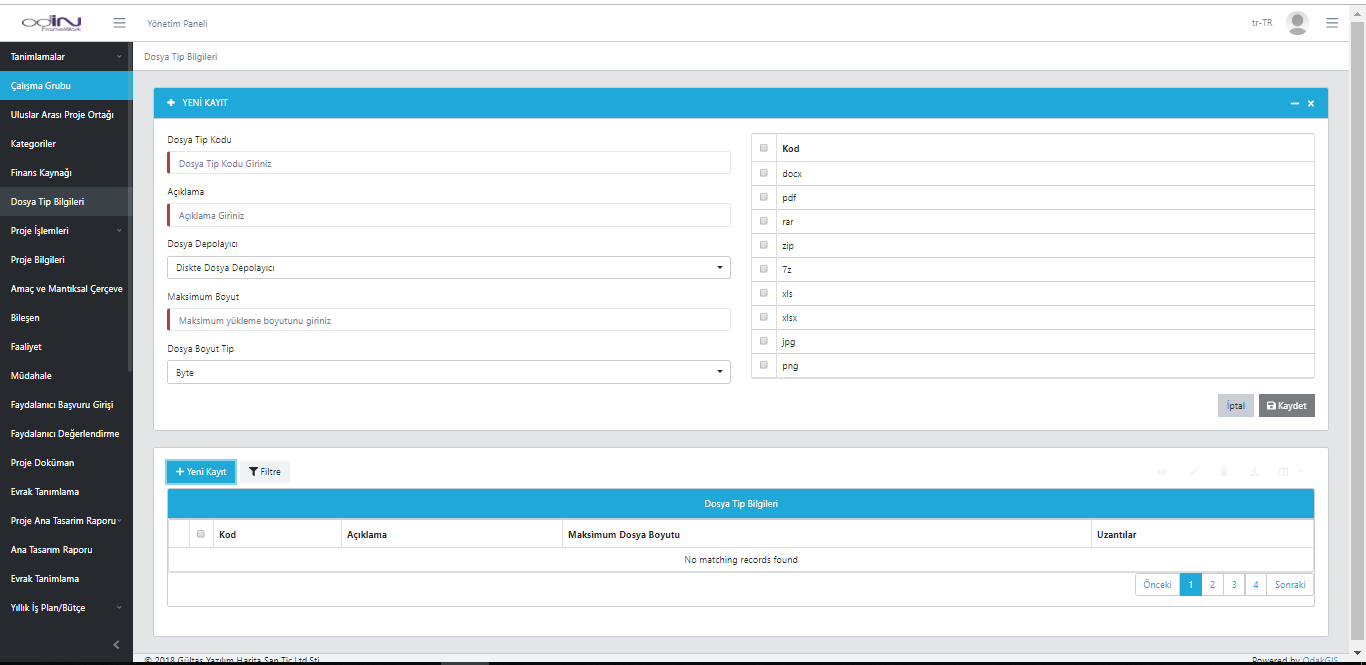Image resolution: width=1366 pixels, height=665 pixels.
Task: Minimize the Yeni Kayıt panel
Action: (x=1295, y=103)
